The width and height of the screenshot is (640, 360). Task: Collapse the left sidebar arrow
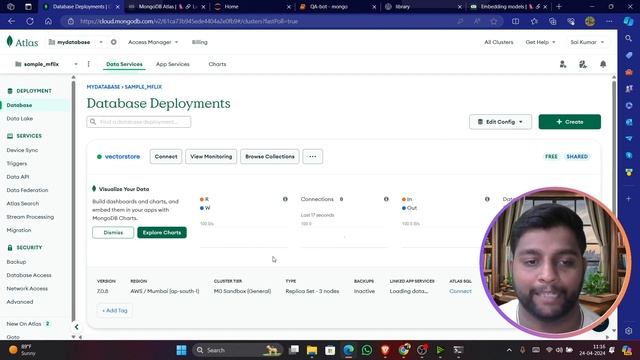(76, 327)
